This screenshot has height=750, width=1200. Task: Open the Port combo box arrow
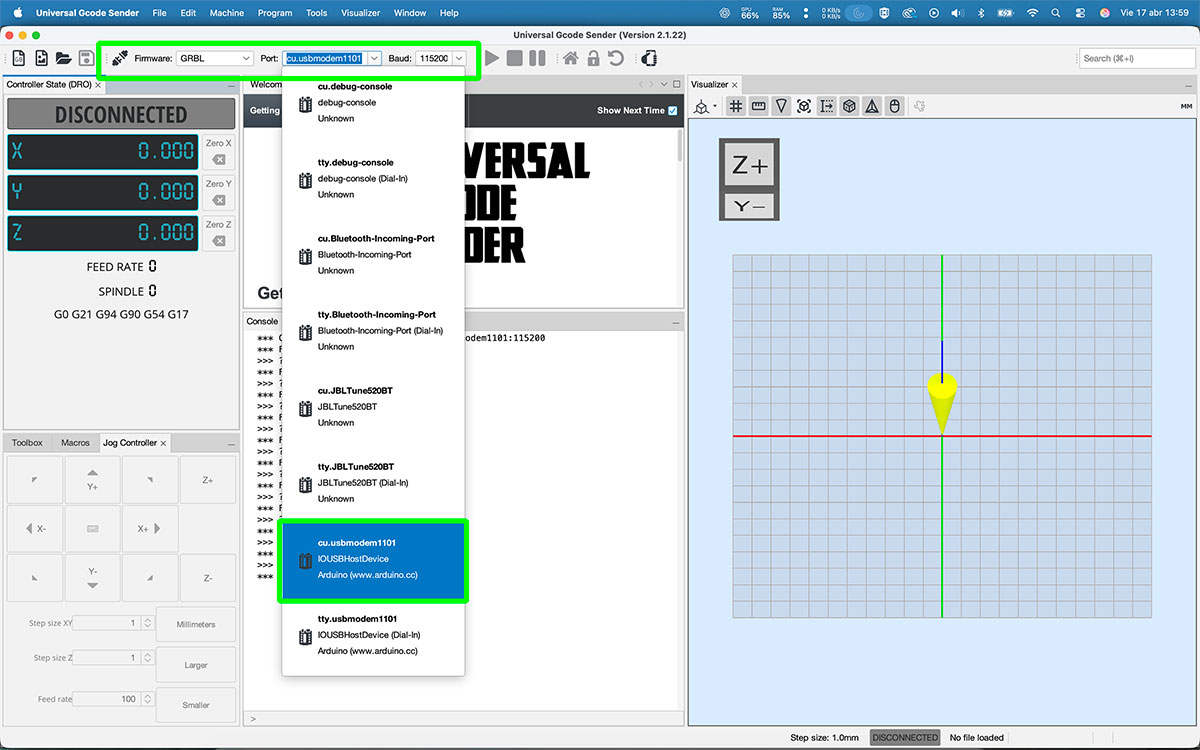374,59
